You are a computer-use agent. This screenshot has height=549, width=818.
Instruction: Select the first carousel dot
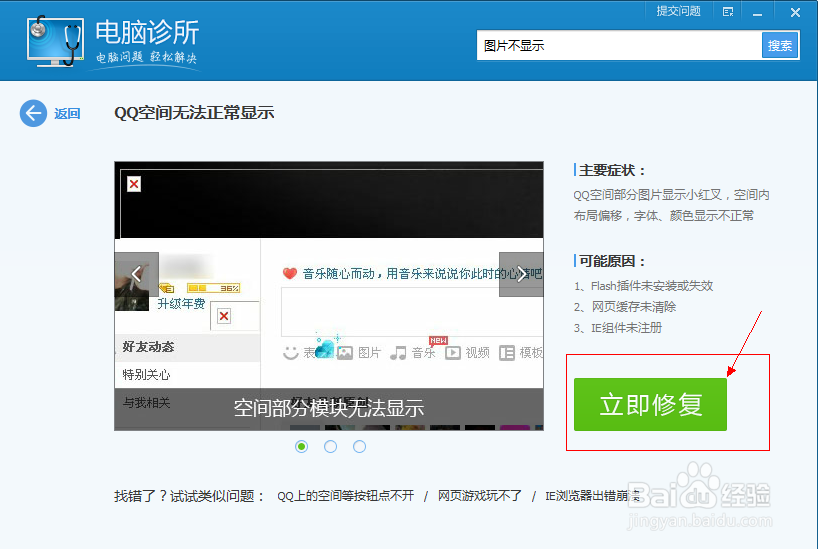302,447
